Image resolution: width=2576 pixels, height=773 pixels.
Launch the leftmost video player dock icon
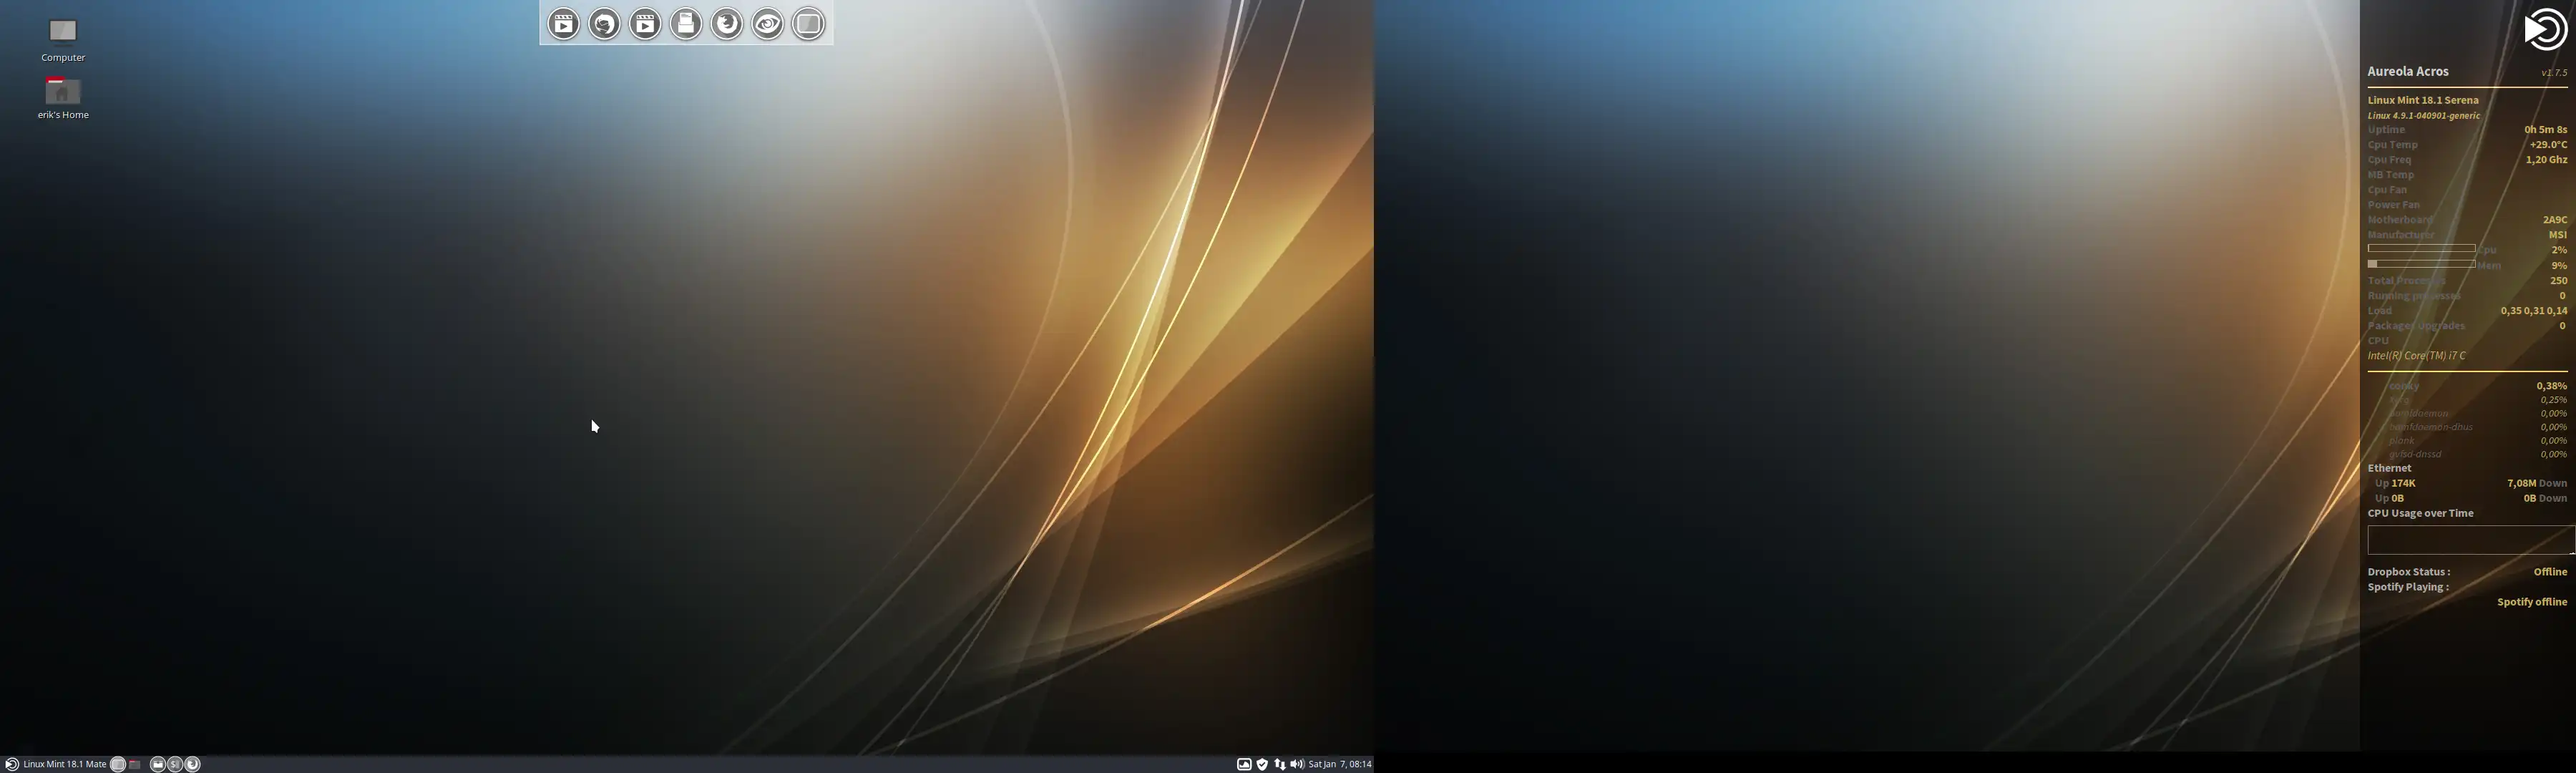click(564, 24)
